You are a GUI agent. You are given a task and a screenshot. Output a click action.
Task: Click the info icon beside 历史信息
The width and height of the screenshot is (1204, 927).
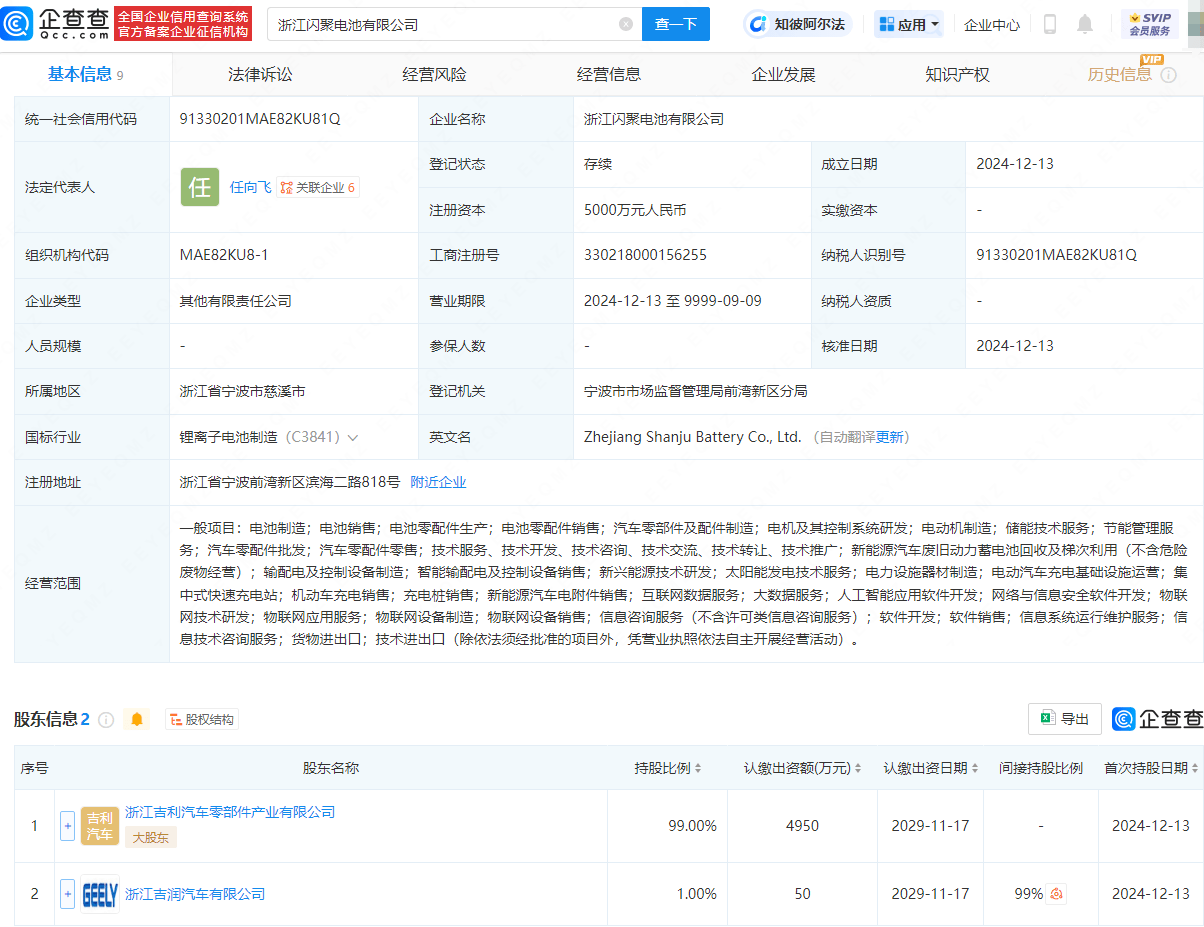1168,75
